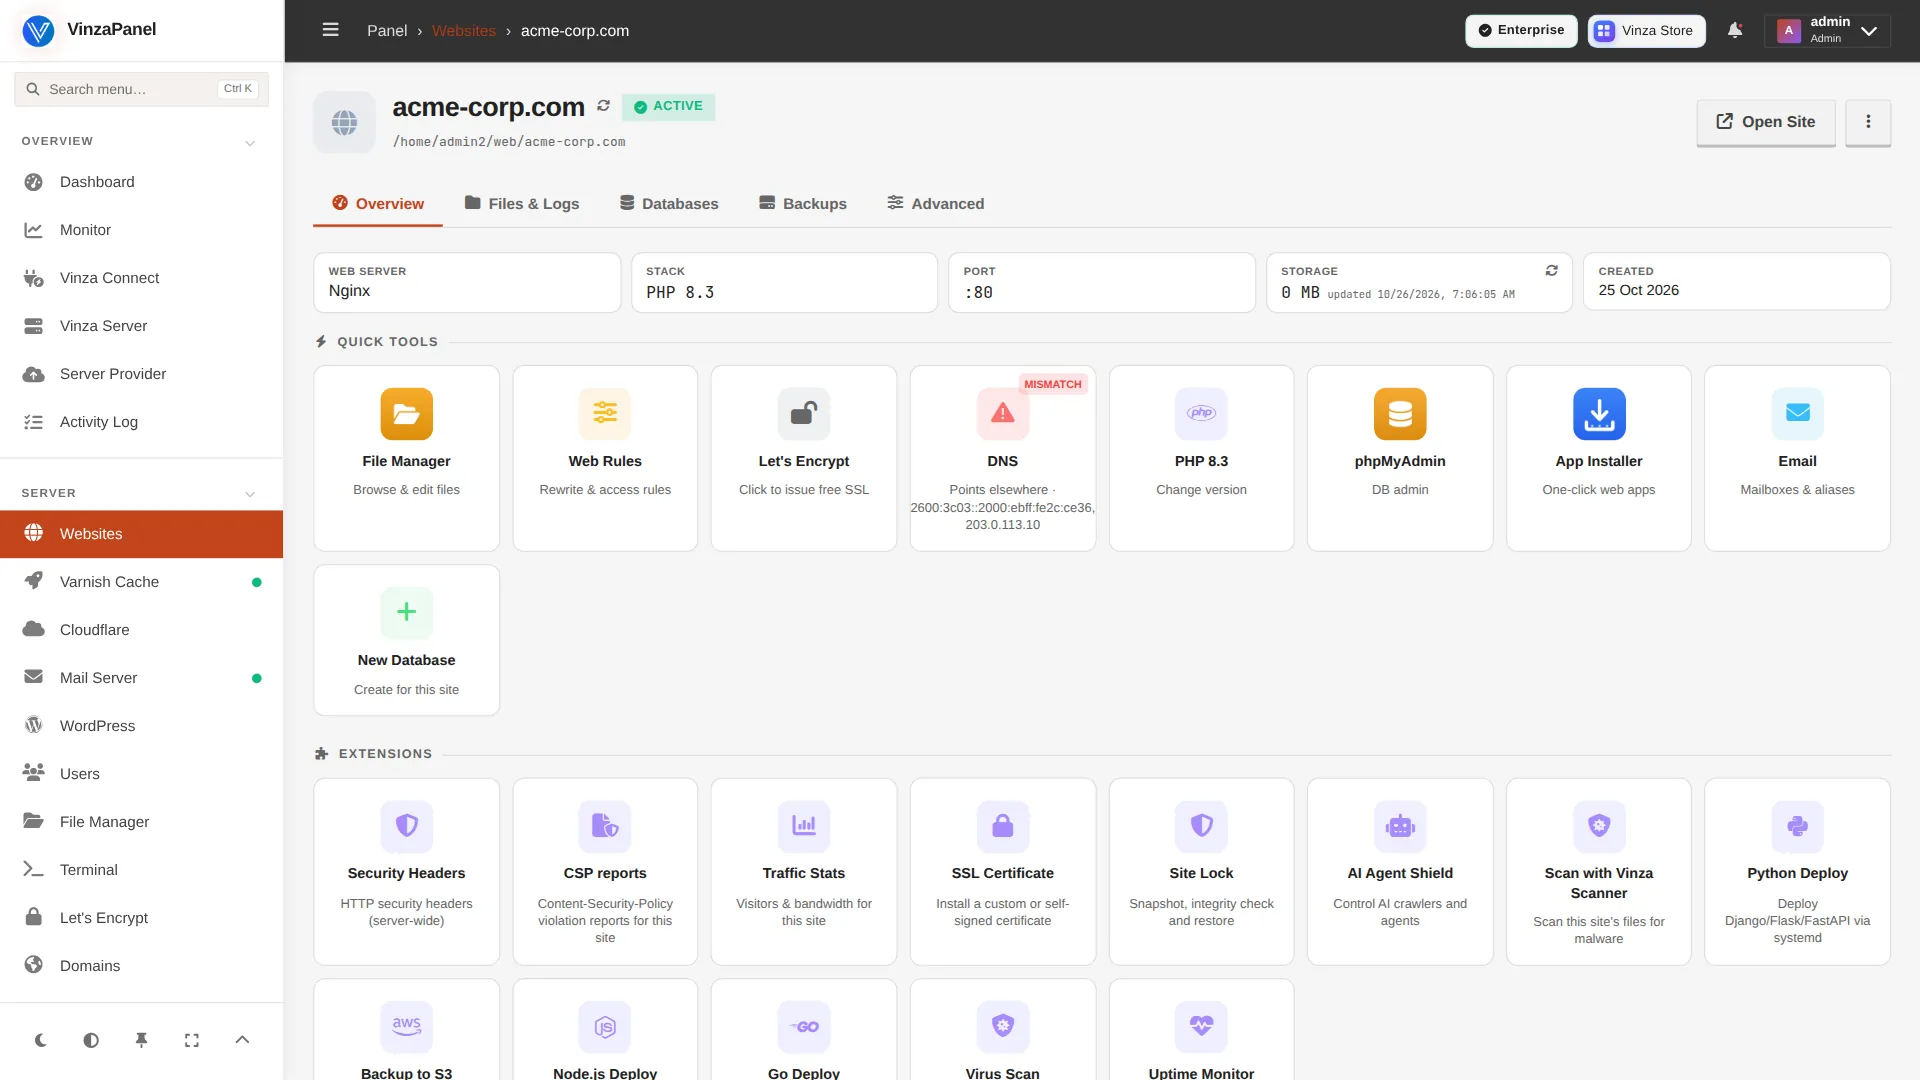This screenshot has height=1080, width=1920.
Task: Collapse the Server sidebar section
Action: (x=250, y=494)
